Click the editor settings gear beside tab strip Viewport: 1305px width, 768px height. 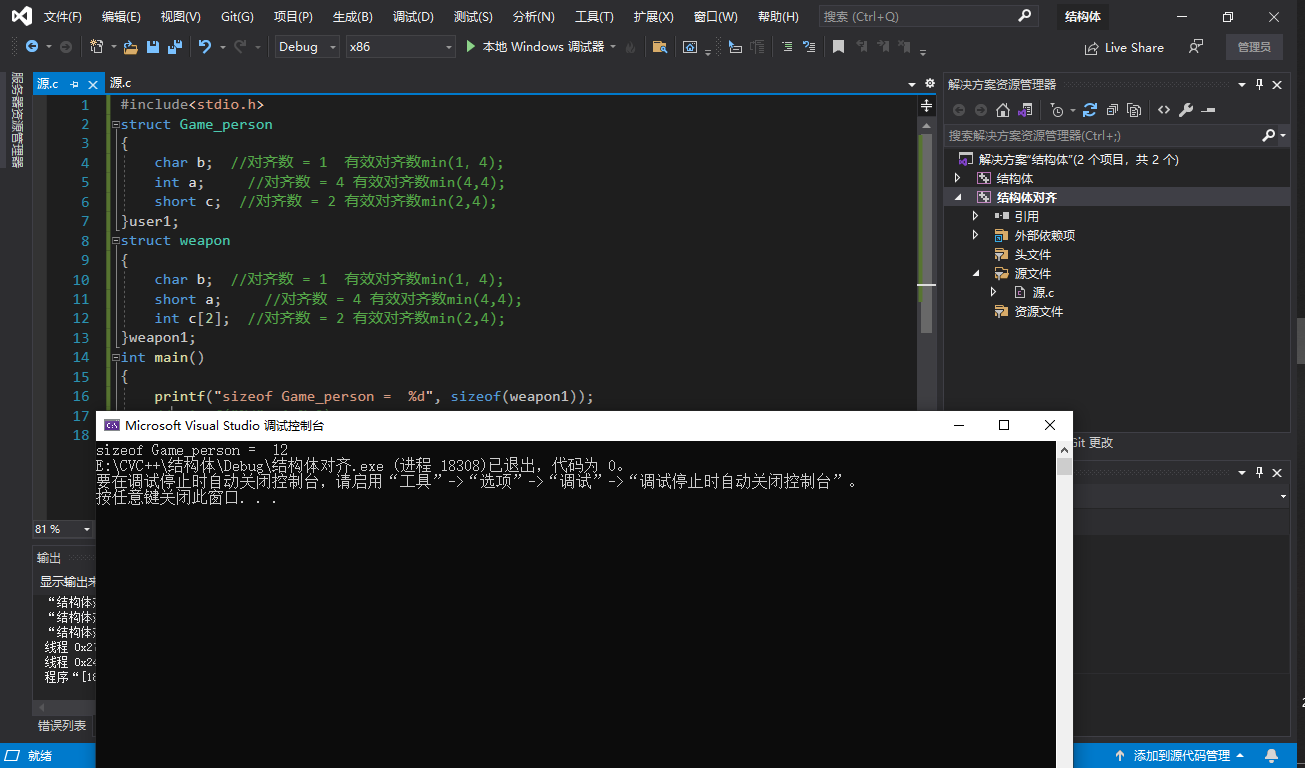tap(930, 85)
